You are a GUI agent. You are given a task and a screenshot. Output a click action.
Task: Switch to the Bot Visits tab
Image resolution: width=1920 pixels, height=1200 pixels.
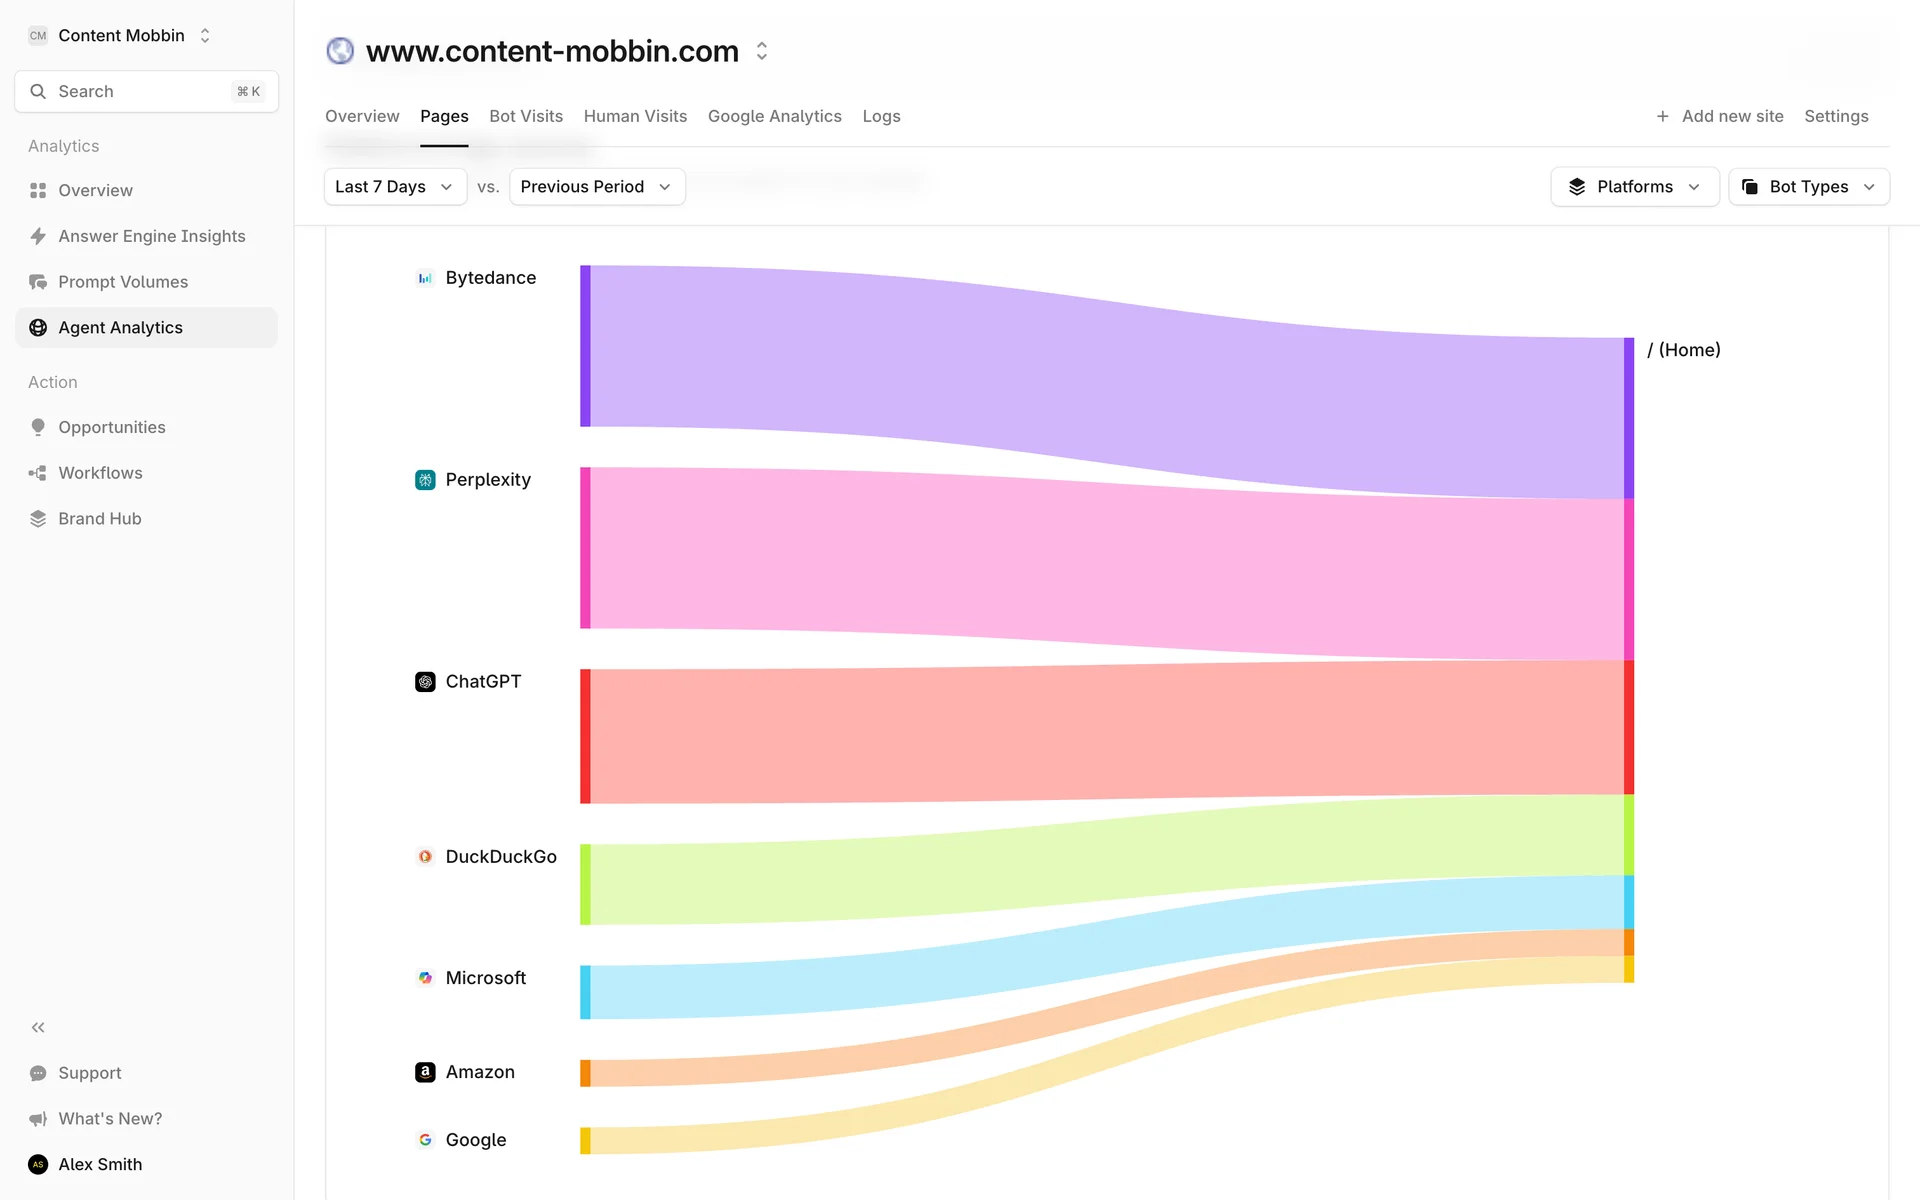tap(526, 116)
